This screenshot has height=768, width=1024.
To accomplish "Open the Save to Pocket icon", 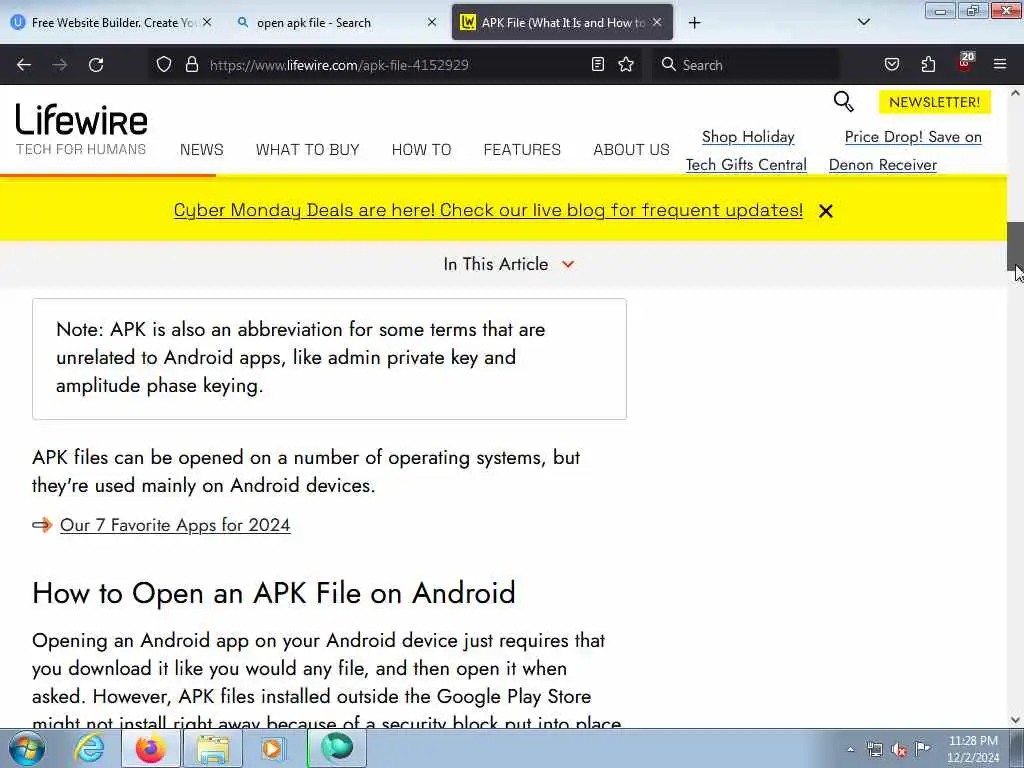I will tap(892, 64).
